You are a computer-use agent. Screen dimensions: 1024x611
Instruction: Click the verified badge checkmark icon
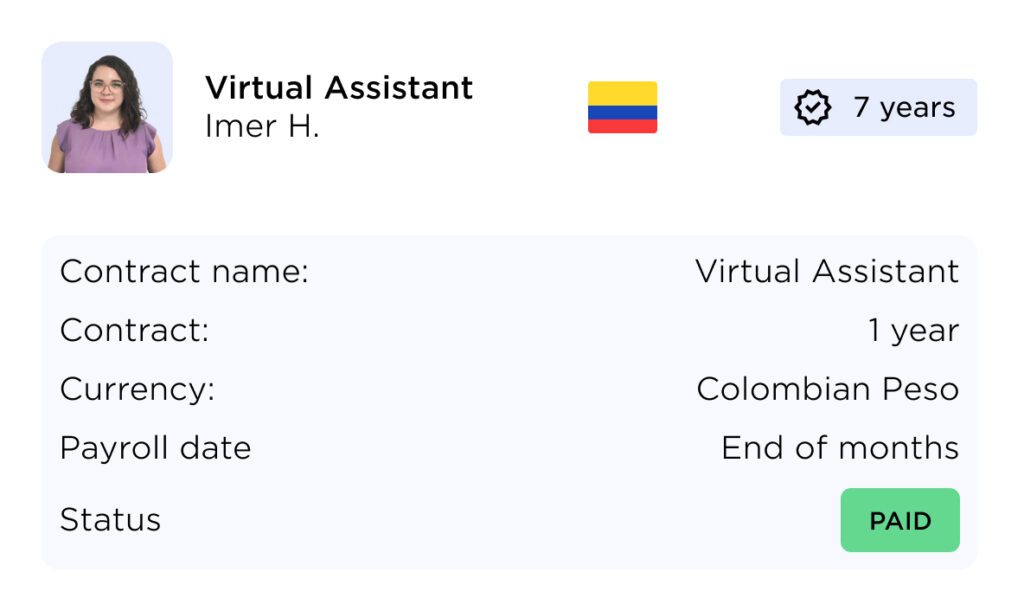812,108
